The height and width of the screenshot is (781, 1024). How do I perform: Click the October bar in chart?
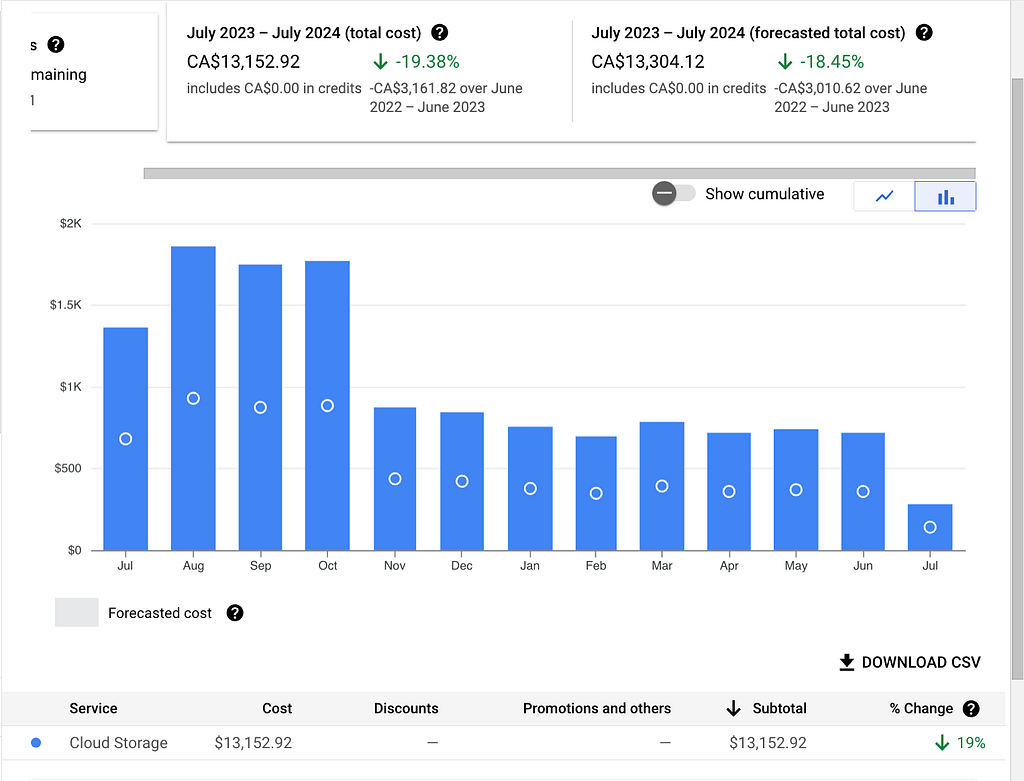click(x=327, y=406)
